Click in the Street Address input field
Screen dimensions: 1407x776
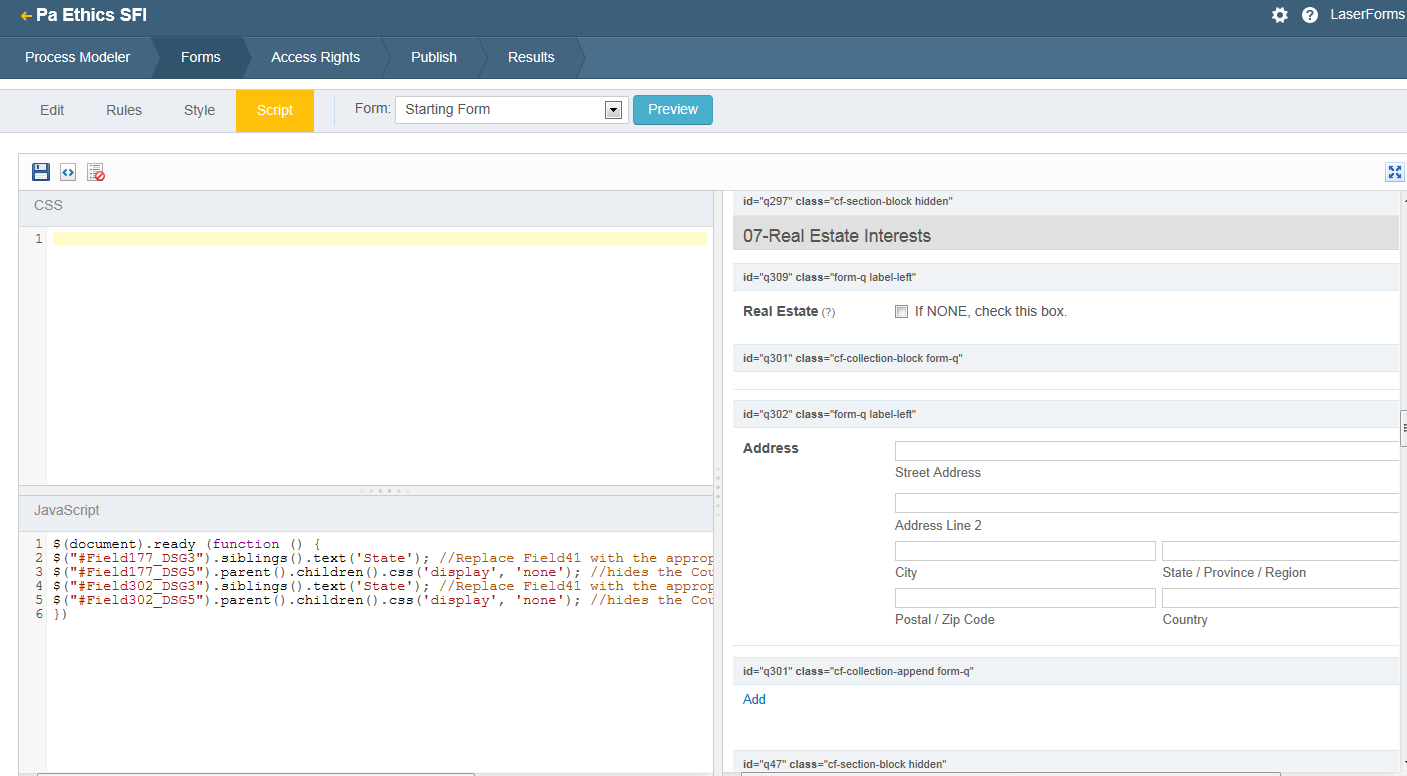point(1145,451)
